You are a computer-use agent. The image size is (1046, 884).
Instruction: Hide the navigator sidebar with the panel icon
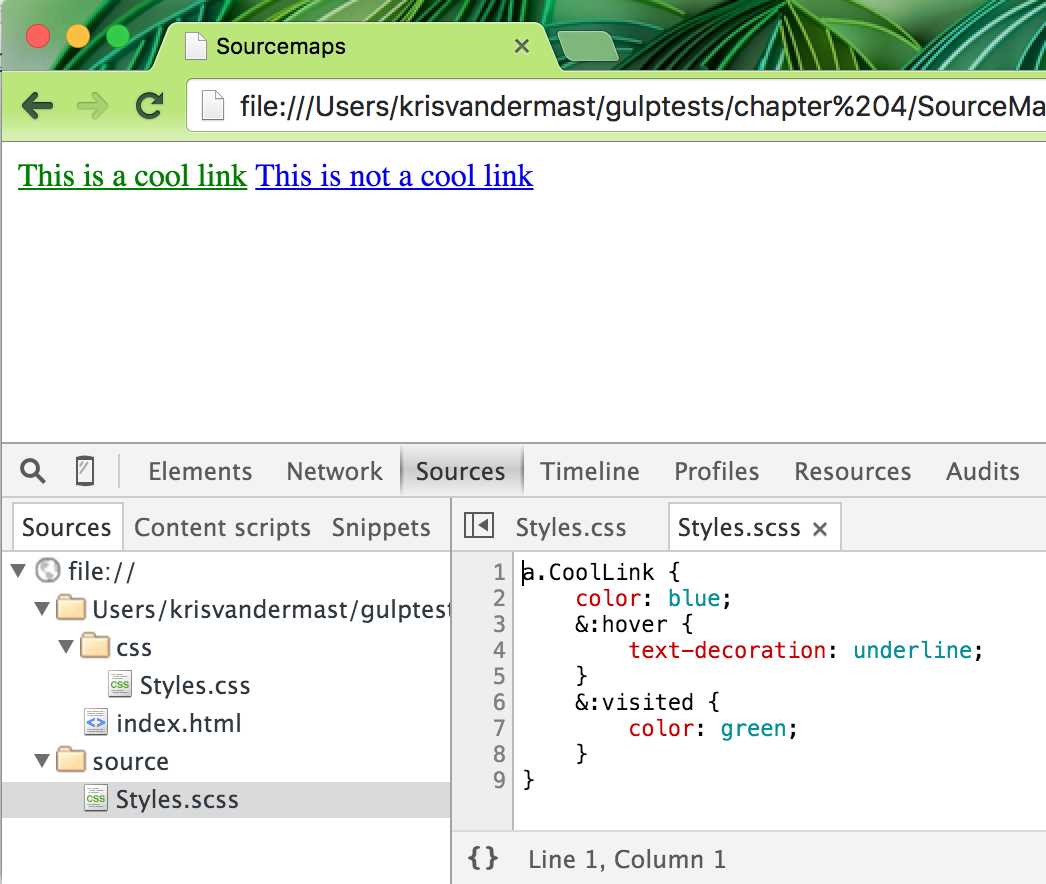[478, 525]
